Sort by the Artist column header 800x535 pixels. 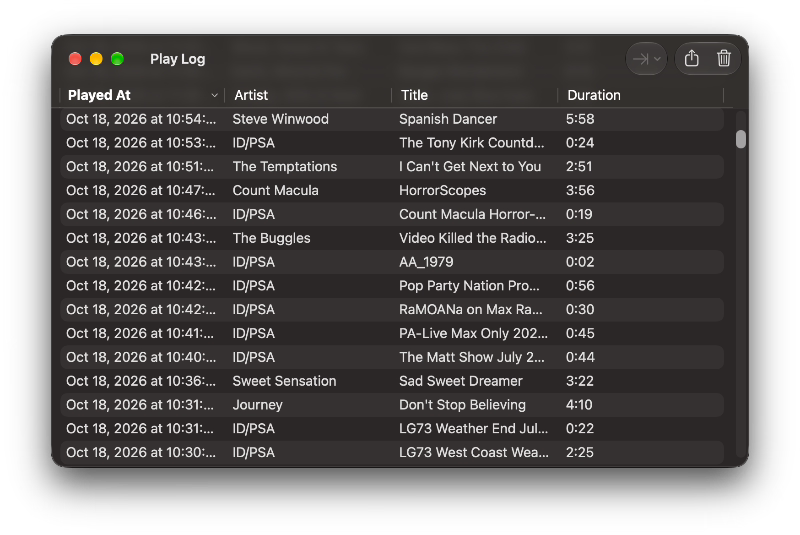pos(251,95)
